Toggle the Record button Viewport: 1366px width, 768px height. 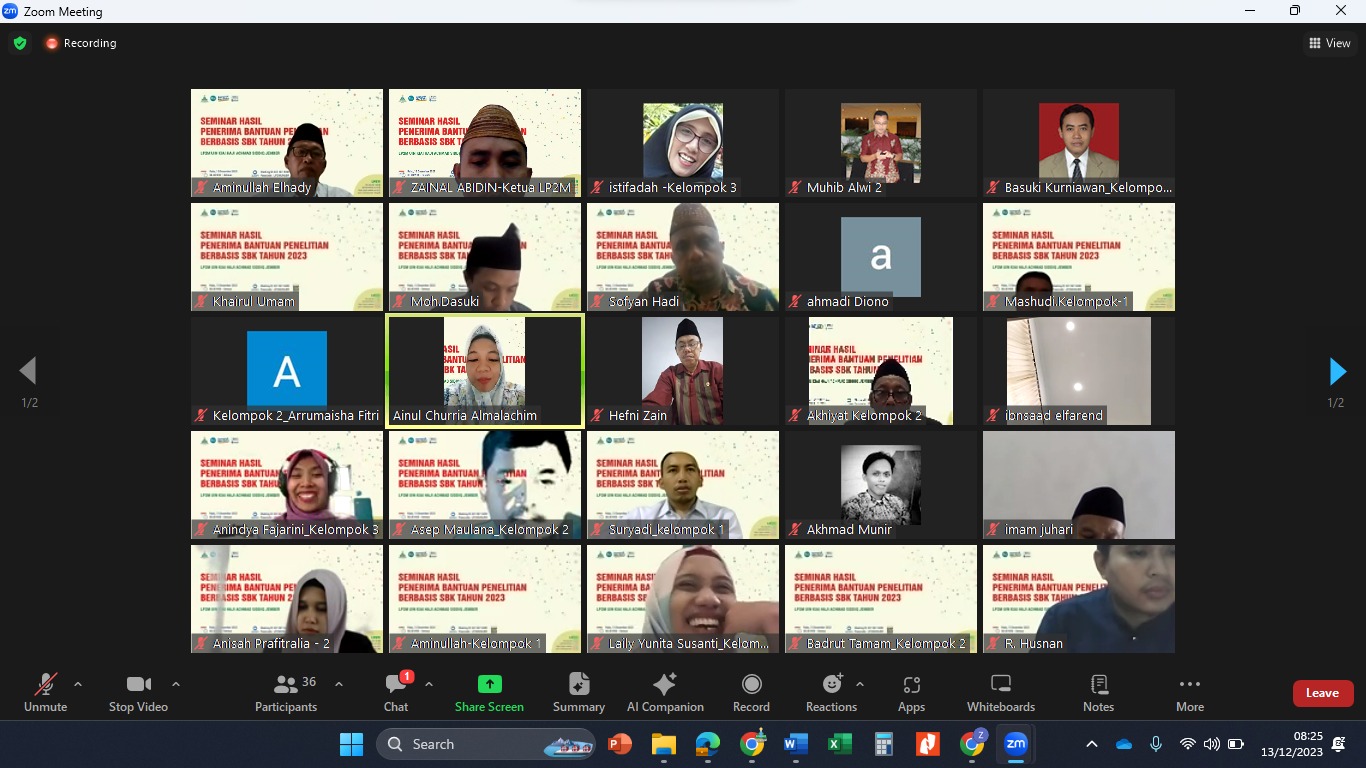[751, 692]
